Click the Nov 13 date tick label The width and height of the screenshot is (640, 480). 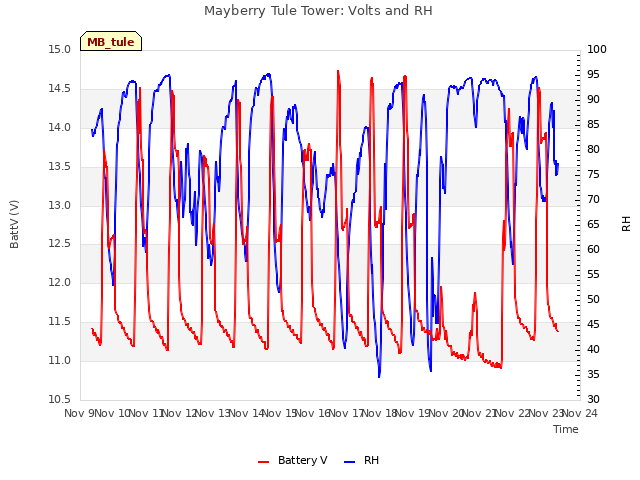coord(213,414)
